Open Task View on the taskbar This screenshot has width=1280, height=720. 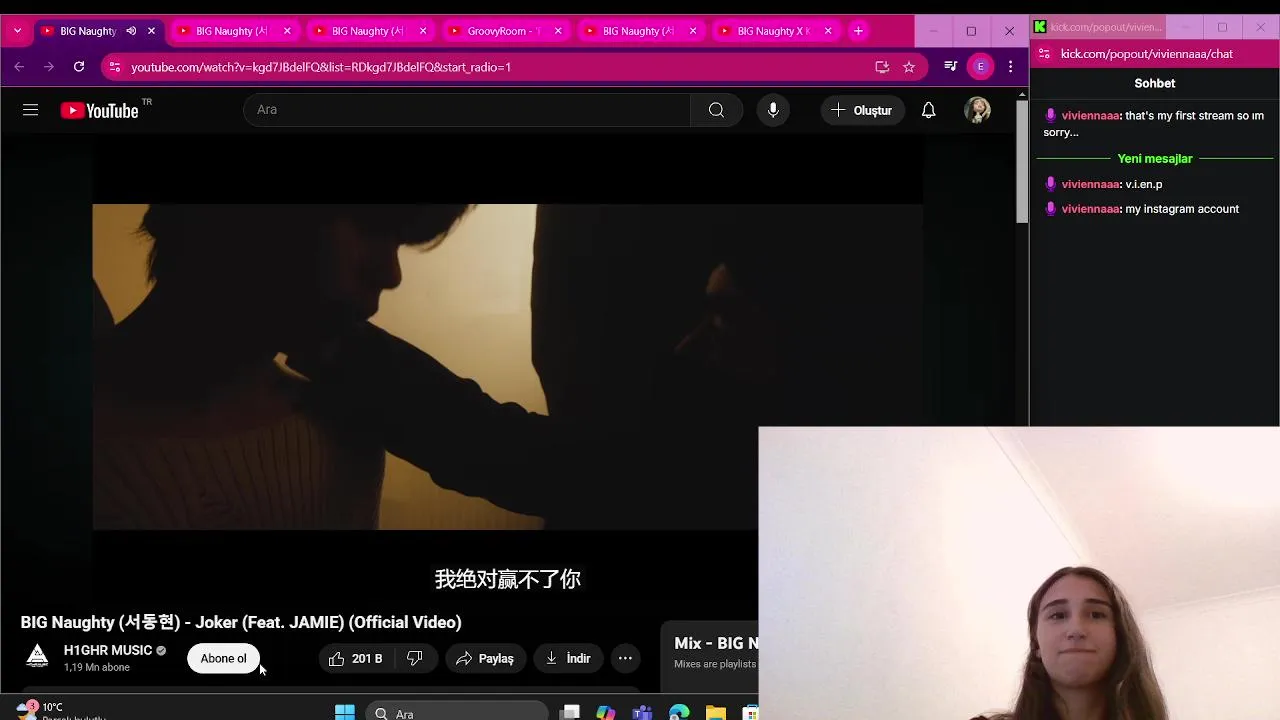click(570, 713)
